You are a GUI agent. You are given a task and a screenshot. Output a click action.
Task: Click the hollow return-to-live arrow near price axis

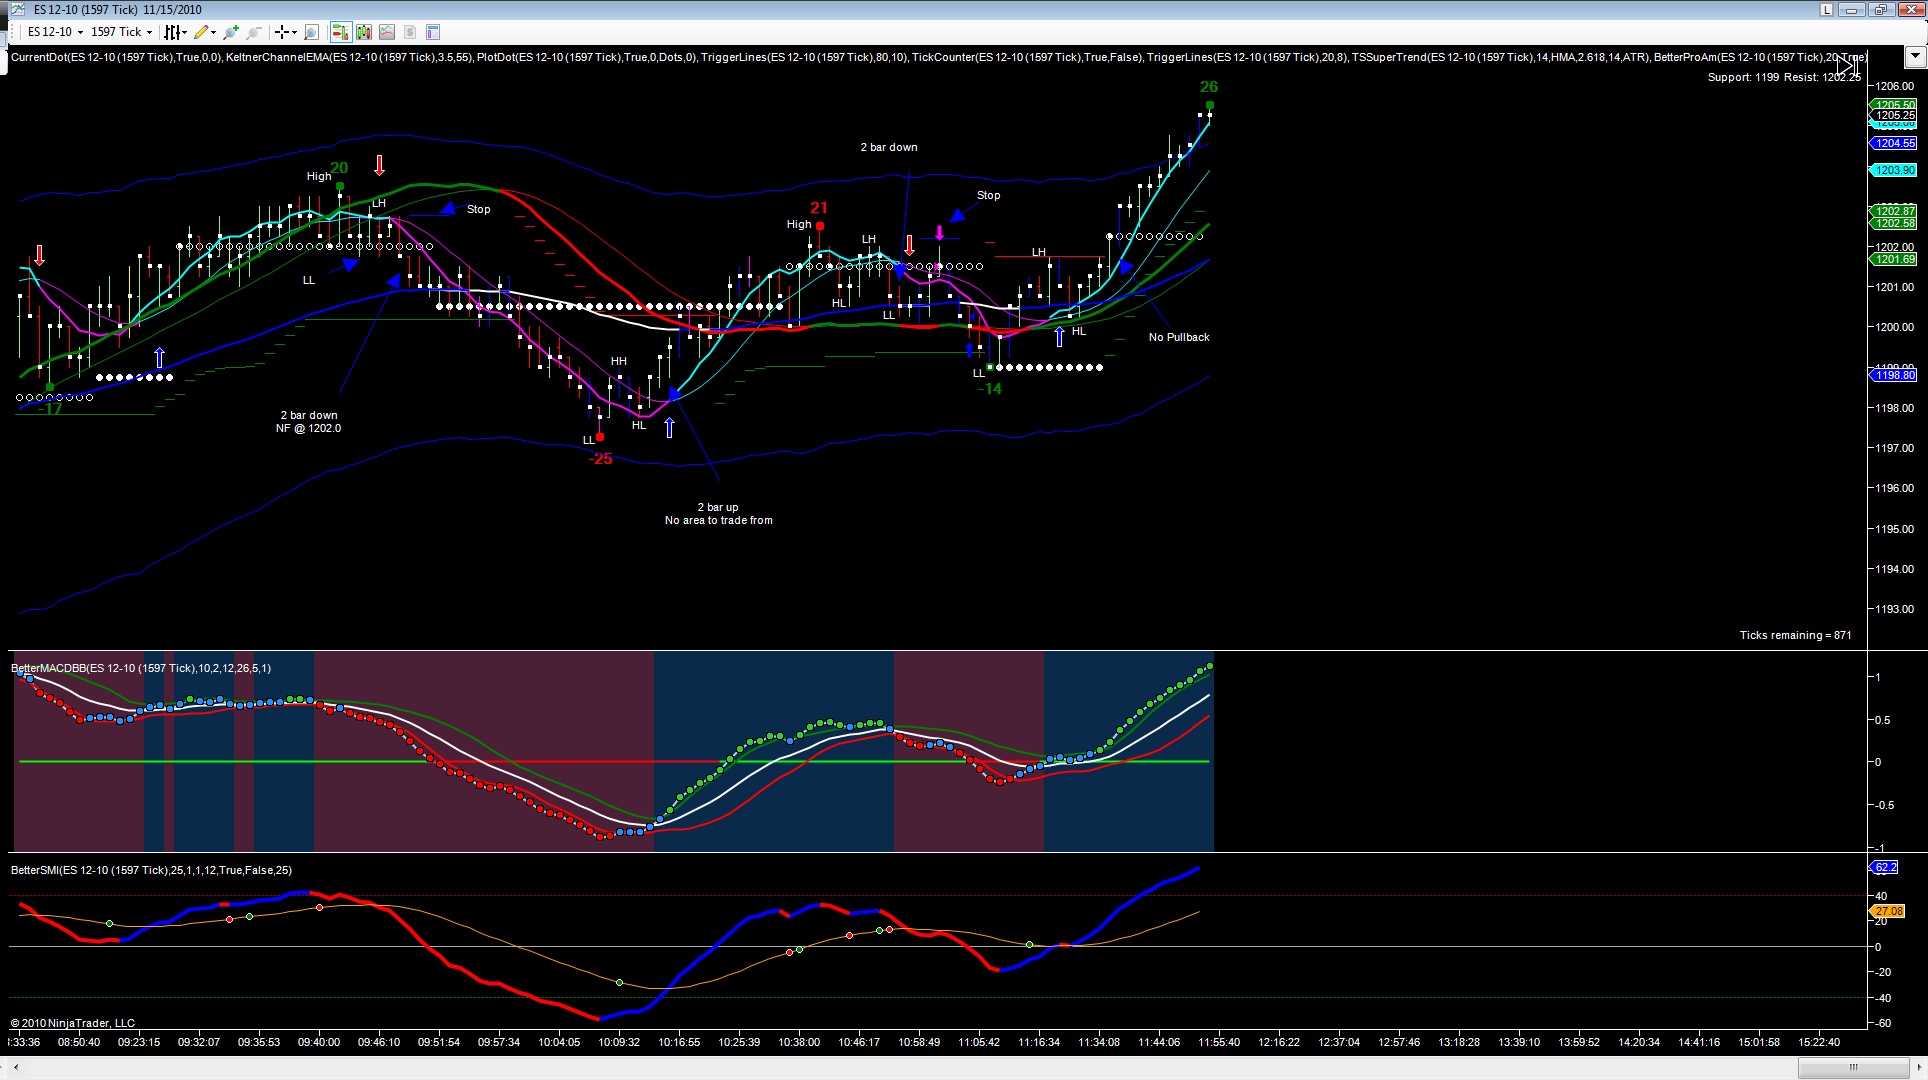click(1847, 65)
